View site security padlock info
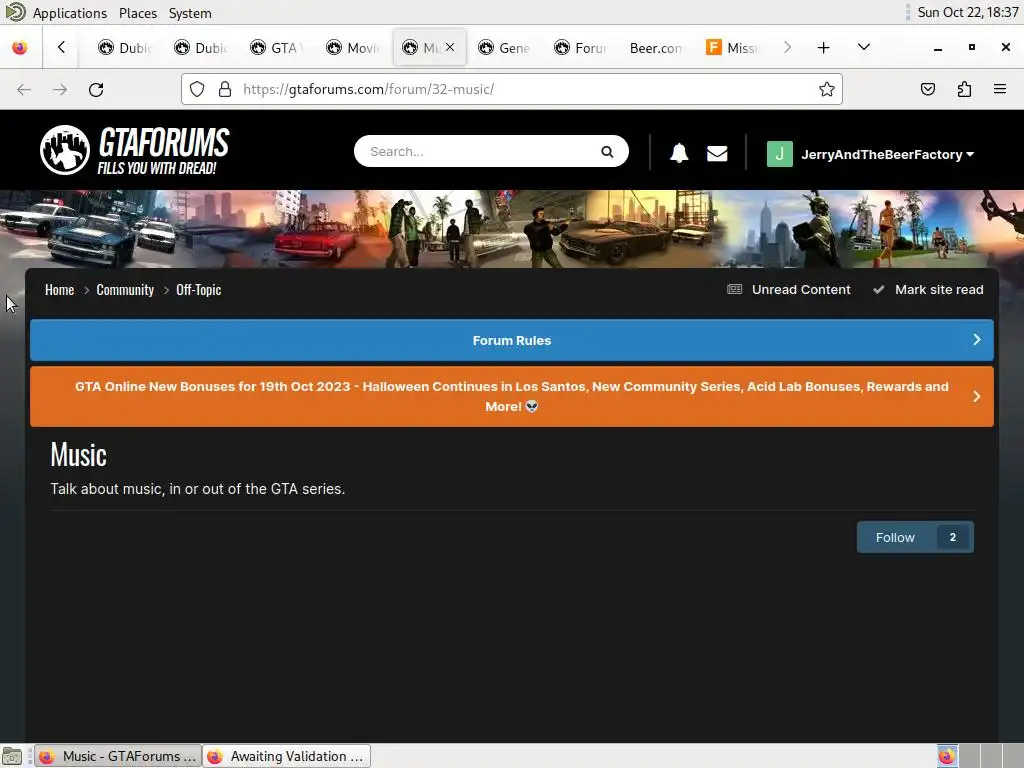Image resolution: width=1024 pixels, height=768 pixels. click(x=225, y=89)
